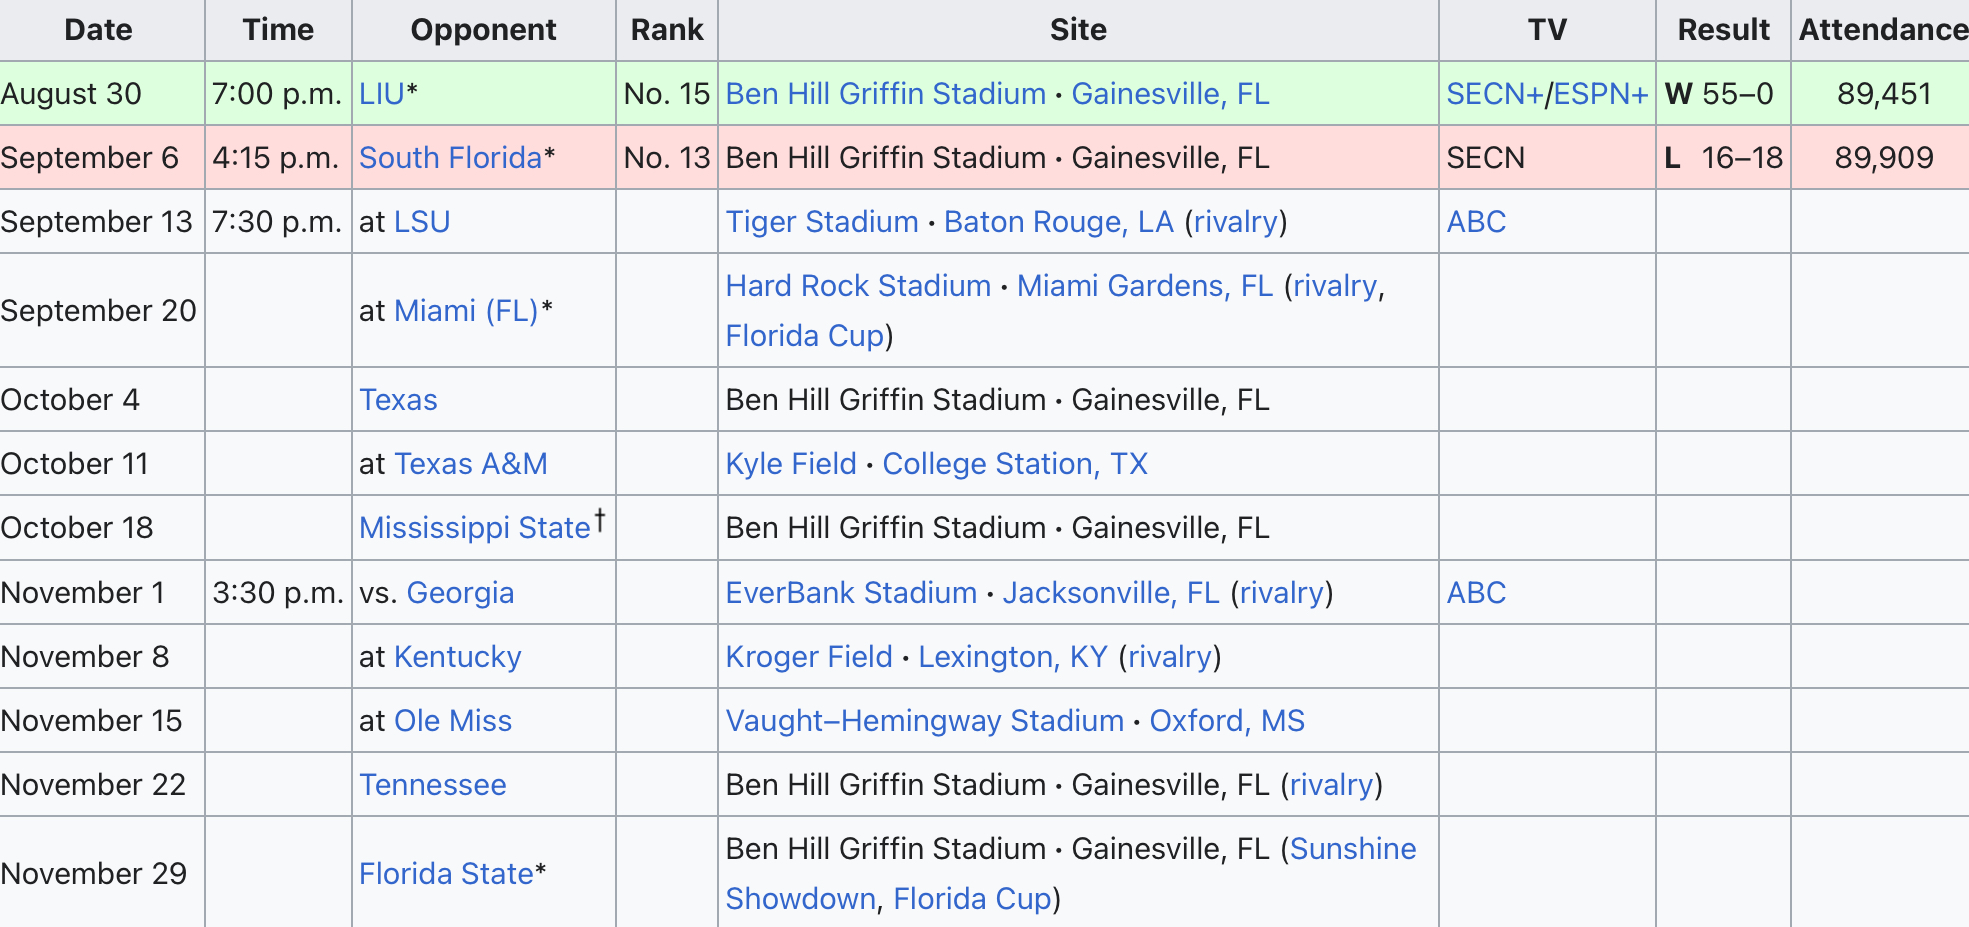Open the ESPN+ network link

[x=1601, y=94]
